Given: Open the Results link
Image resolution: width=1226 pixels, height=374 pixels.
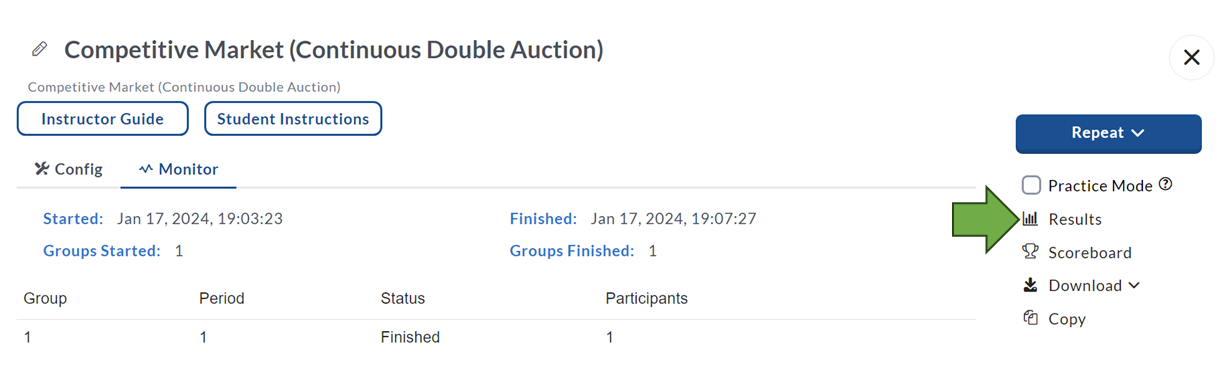Looking at the screenshot, I should (1075, 219).
